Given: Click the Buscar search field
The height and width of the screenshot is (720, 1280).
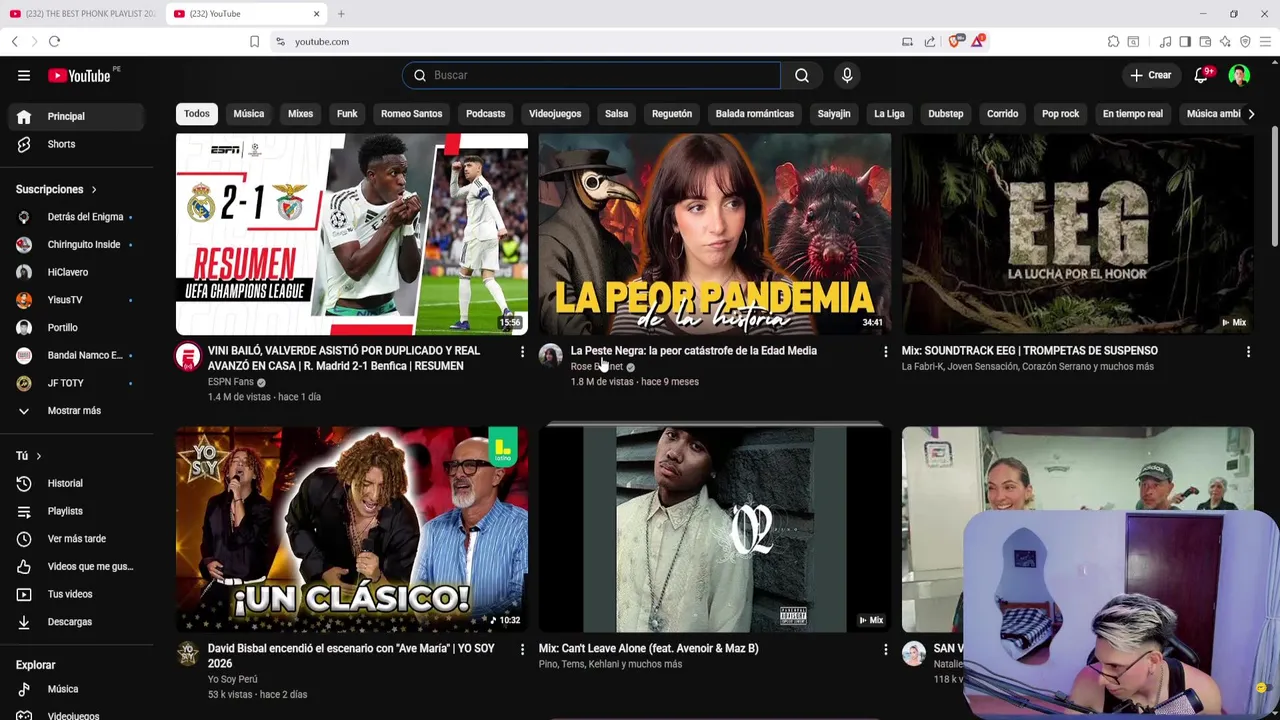Looking at the screenshot, I should [x=592, y=75].
